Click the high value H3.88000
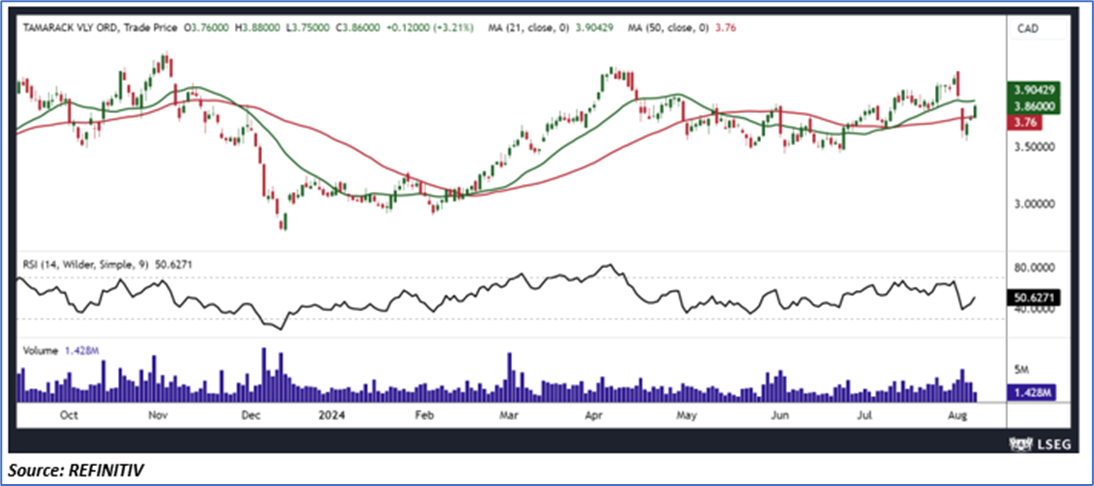 tap(259, 28)
